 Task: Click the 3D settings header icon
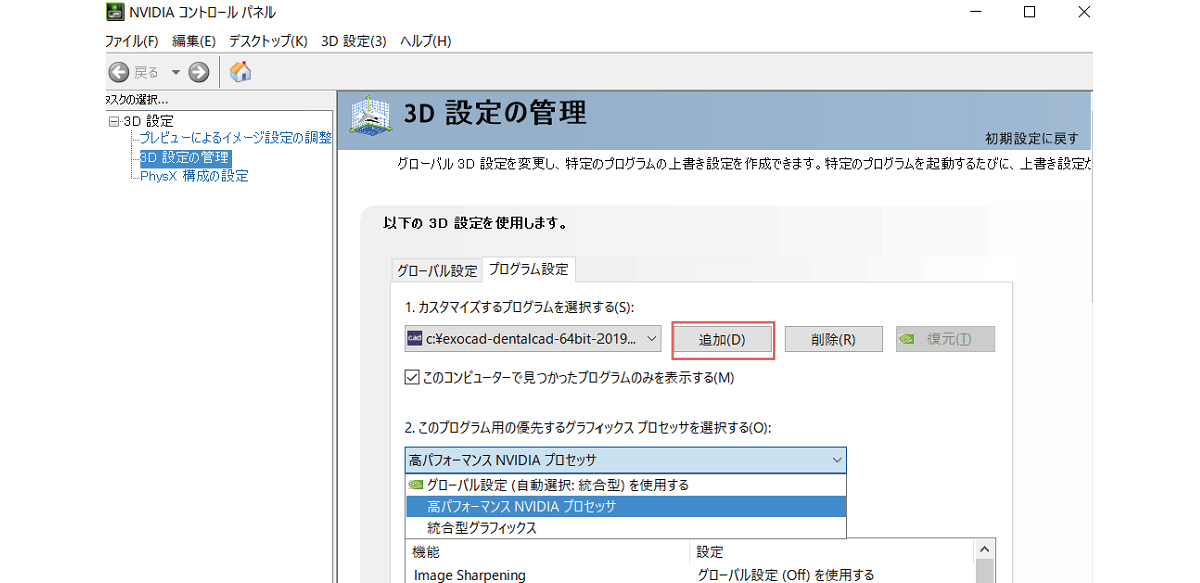click(x=369, y=115)
